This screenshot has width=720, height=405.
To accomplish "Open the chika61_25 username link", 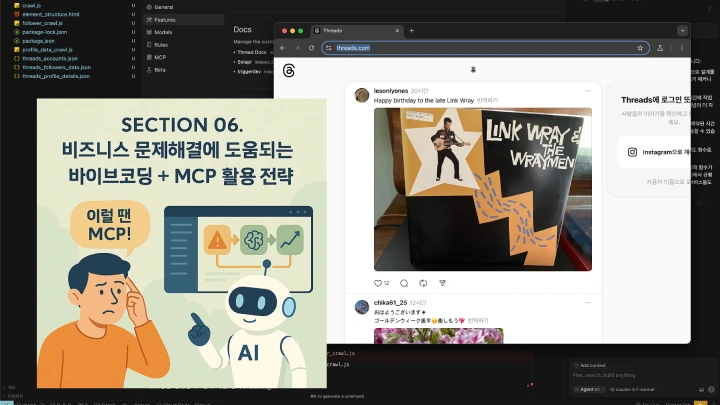I will (390, 303).
